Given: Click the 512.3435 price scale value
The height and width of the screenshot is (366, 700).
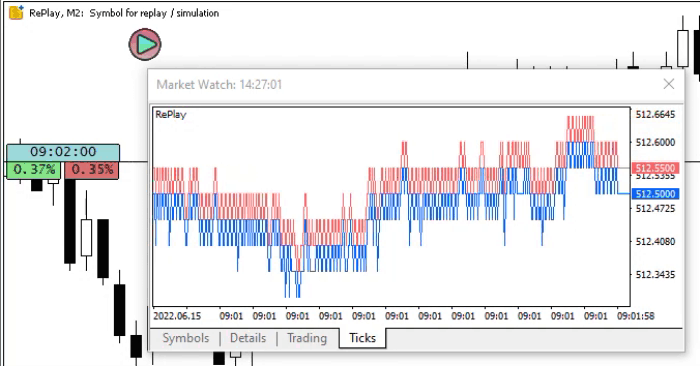Looking at the screenshot, I should (655, 274).
